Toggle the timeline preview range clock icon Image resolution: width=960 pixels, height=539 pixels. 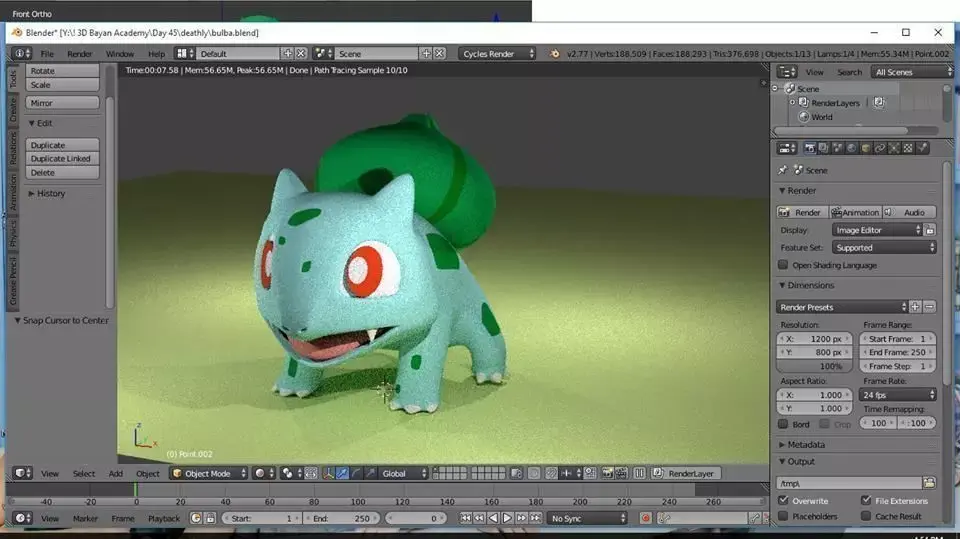[x=196, y=518]
